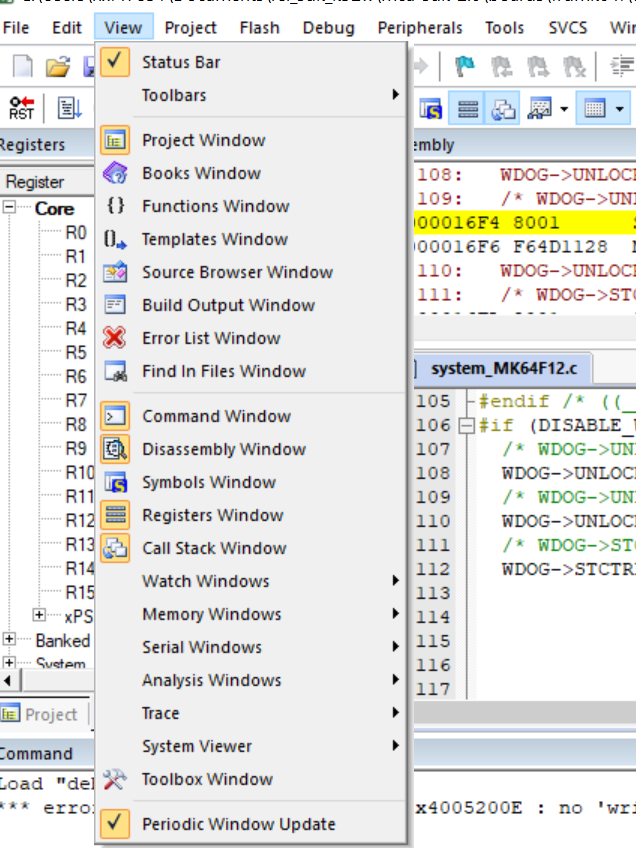Open the Project Window from View menu
Viewport: 636px width, 848px height.
pos(203,140)
